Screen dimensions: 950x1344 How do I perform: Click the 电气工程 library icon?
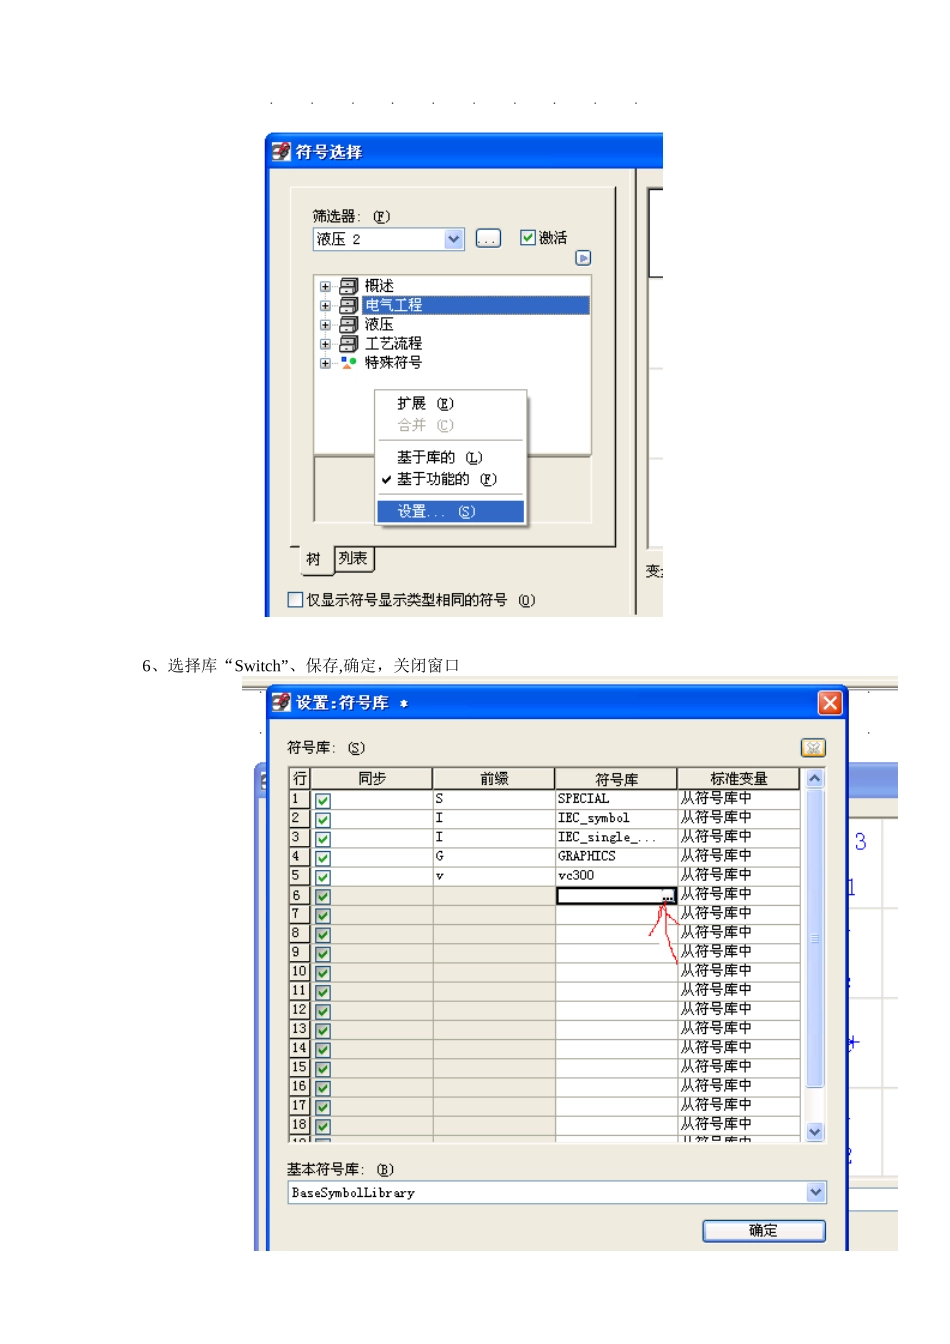tap(348, 305)
